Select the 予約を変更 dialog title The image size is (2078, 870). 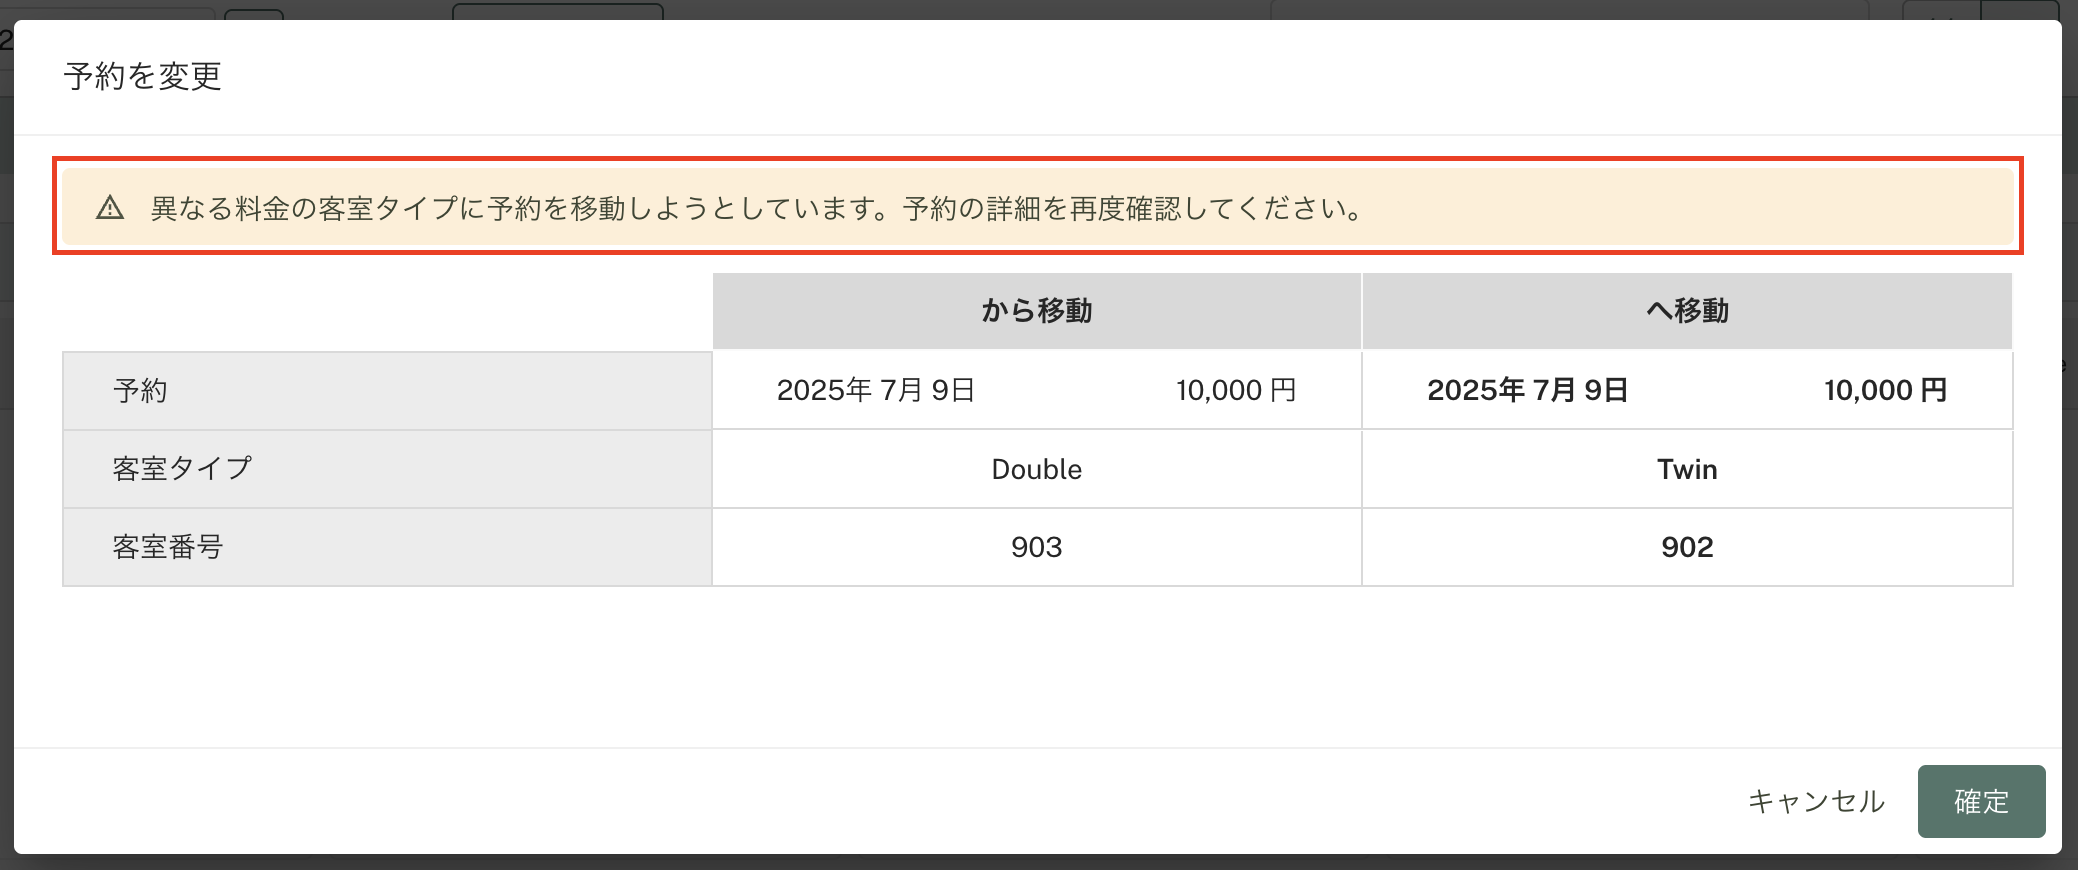pos(143,76)
